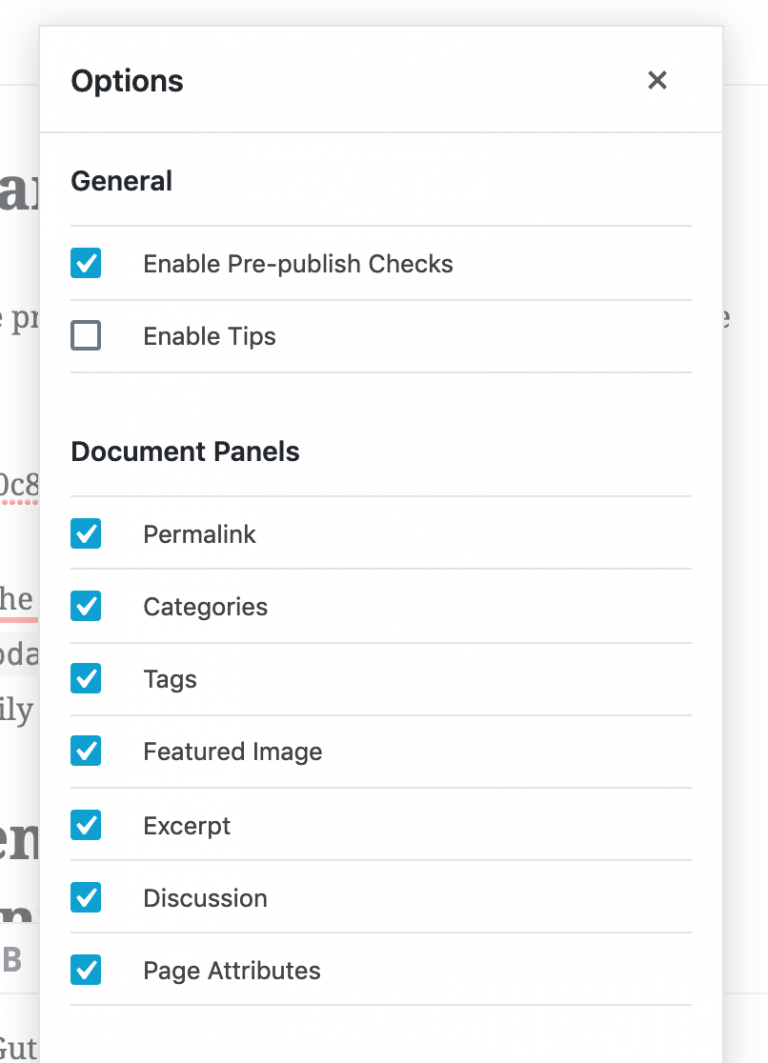Viewport: 768px width, 1063px height.
Task: Close the Options dialog with the X icon
Action: (657, 80)
